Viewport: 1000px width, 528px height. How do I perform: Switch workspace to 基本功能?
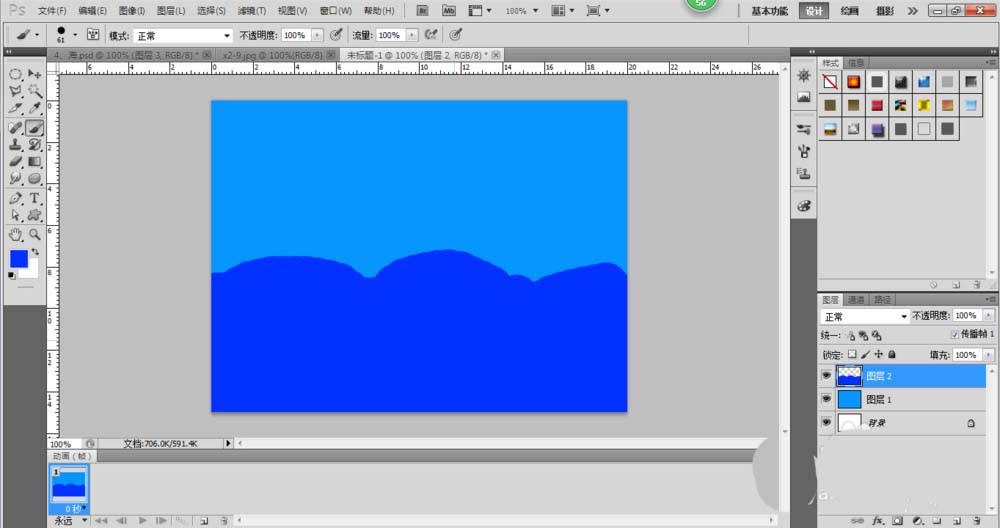click(774, 11)
